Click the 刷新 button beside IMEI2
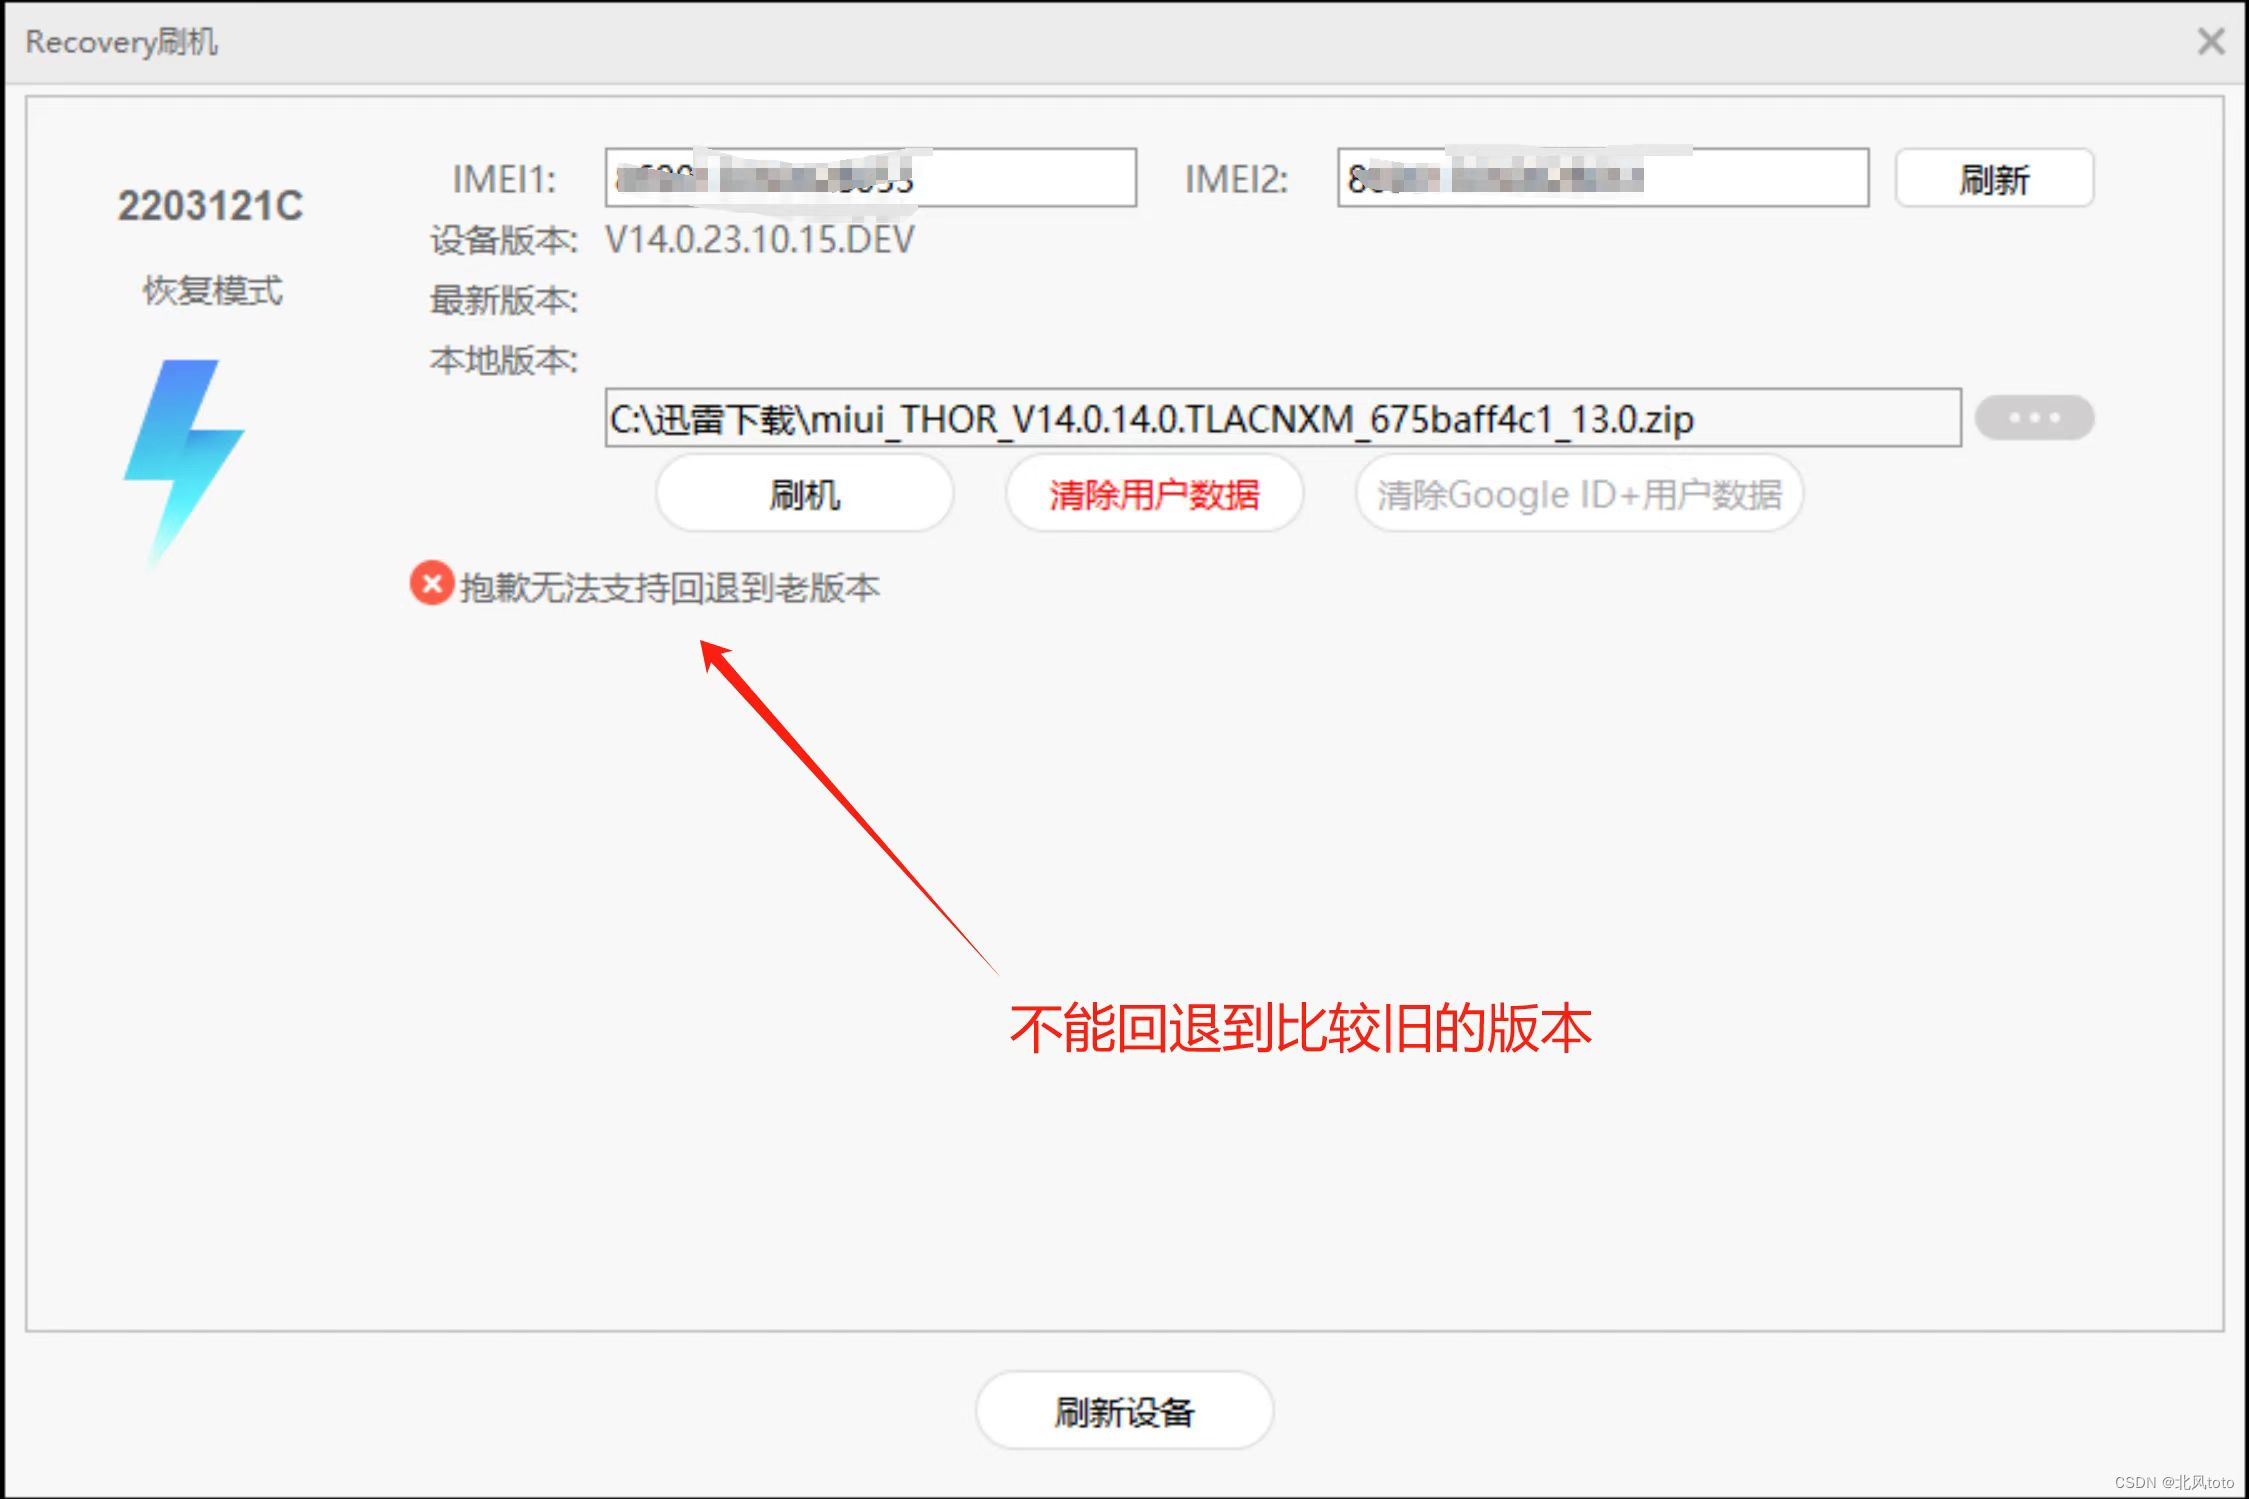 [1994, 179]
